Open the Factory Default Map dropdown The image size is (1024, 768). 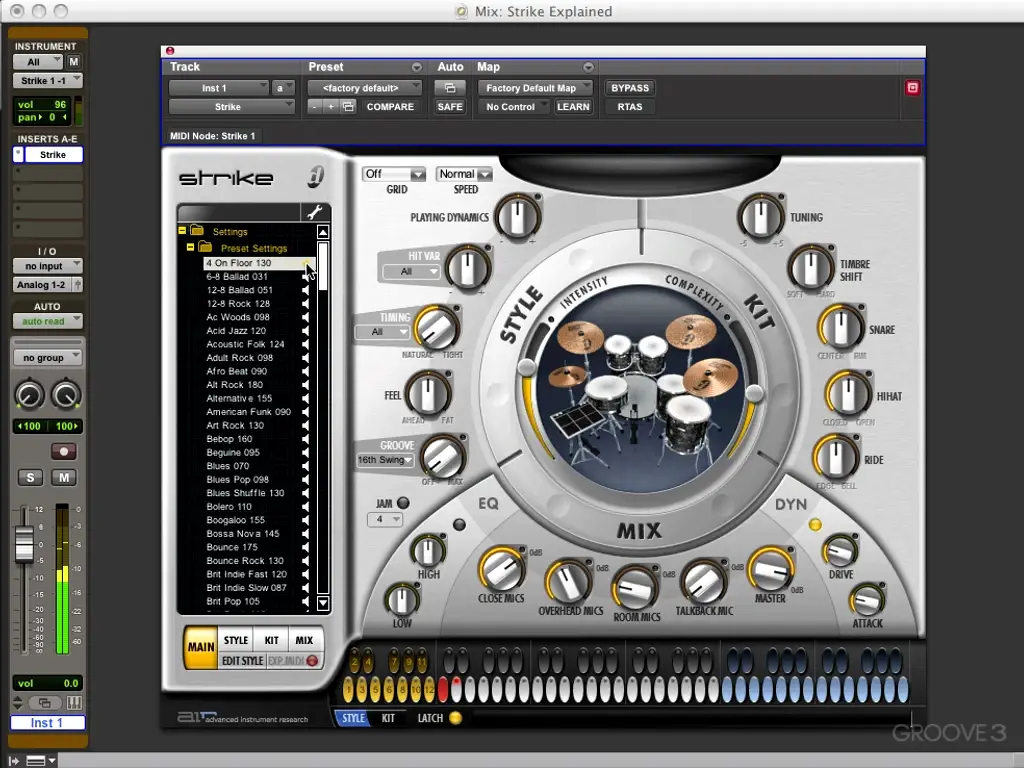[x=536, y=88]
